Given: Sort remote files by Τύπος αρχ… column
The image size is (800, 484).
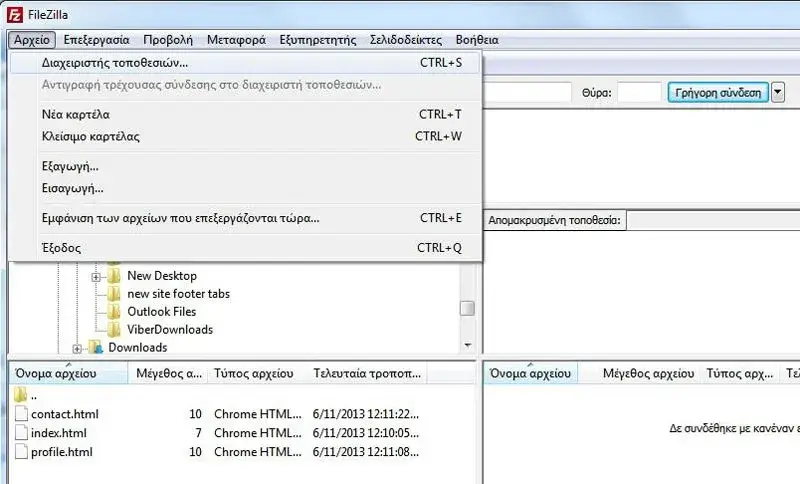Looking at the screenshot, I should pos(739,373).
